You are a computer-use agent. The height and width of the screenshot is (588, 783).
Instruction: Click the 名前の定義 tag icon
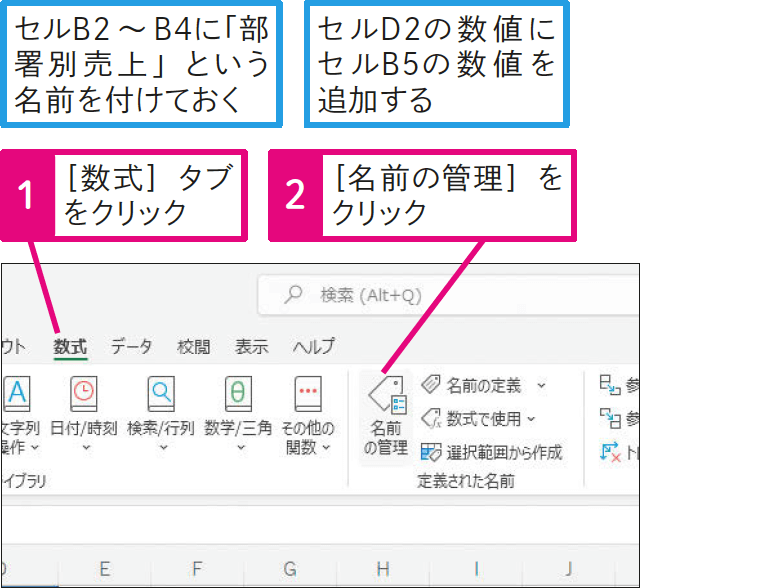[x=430, y=385]
